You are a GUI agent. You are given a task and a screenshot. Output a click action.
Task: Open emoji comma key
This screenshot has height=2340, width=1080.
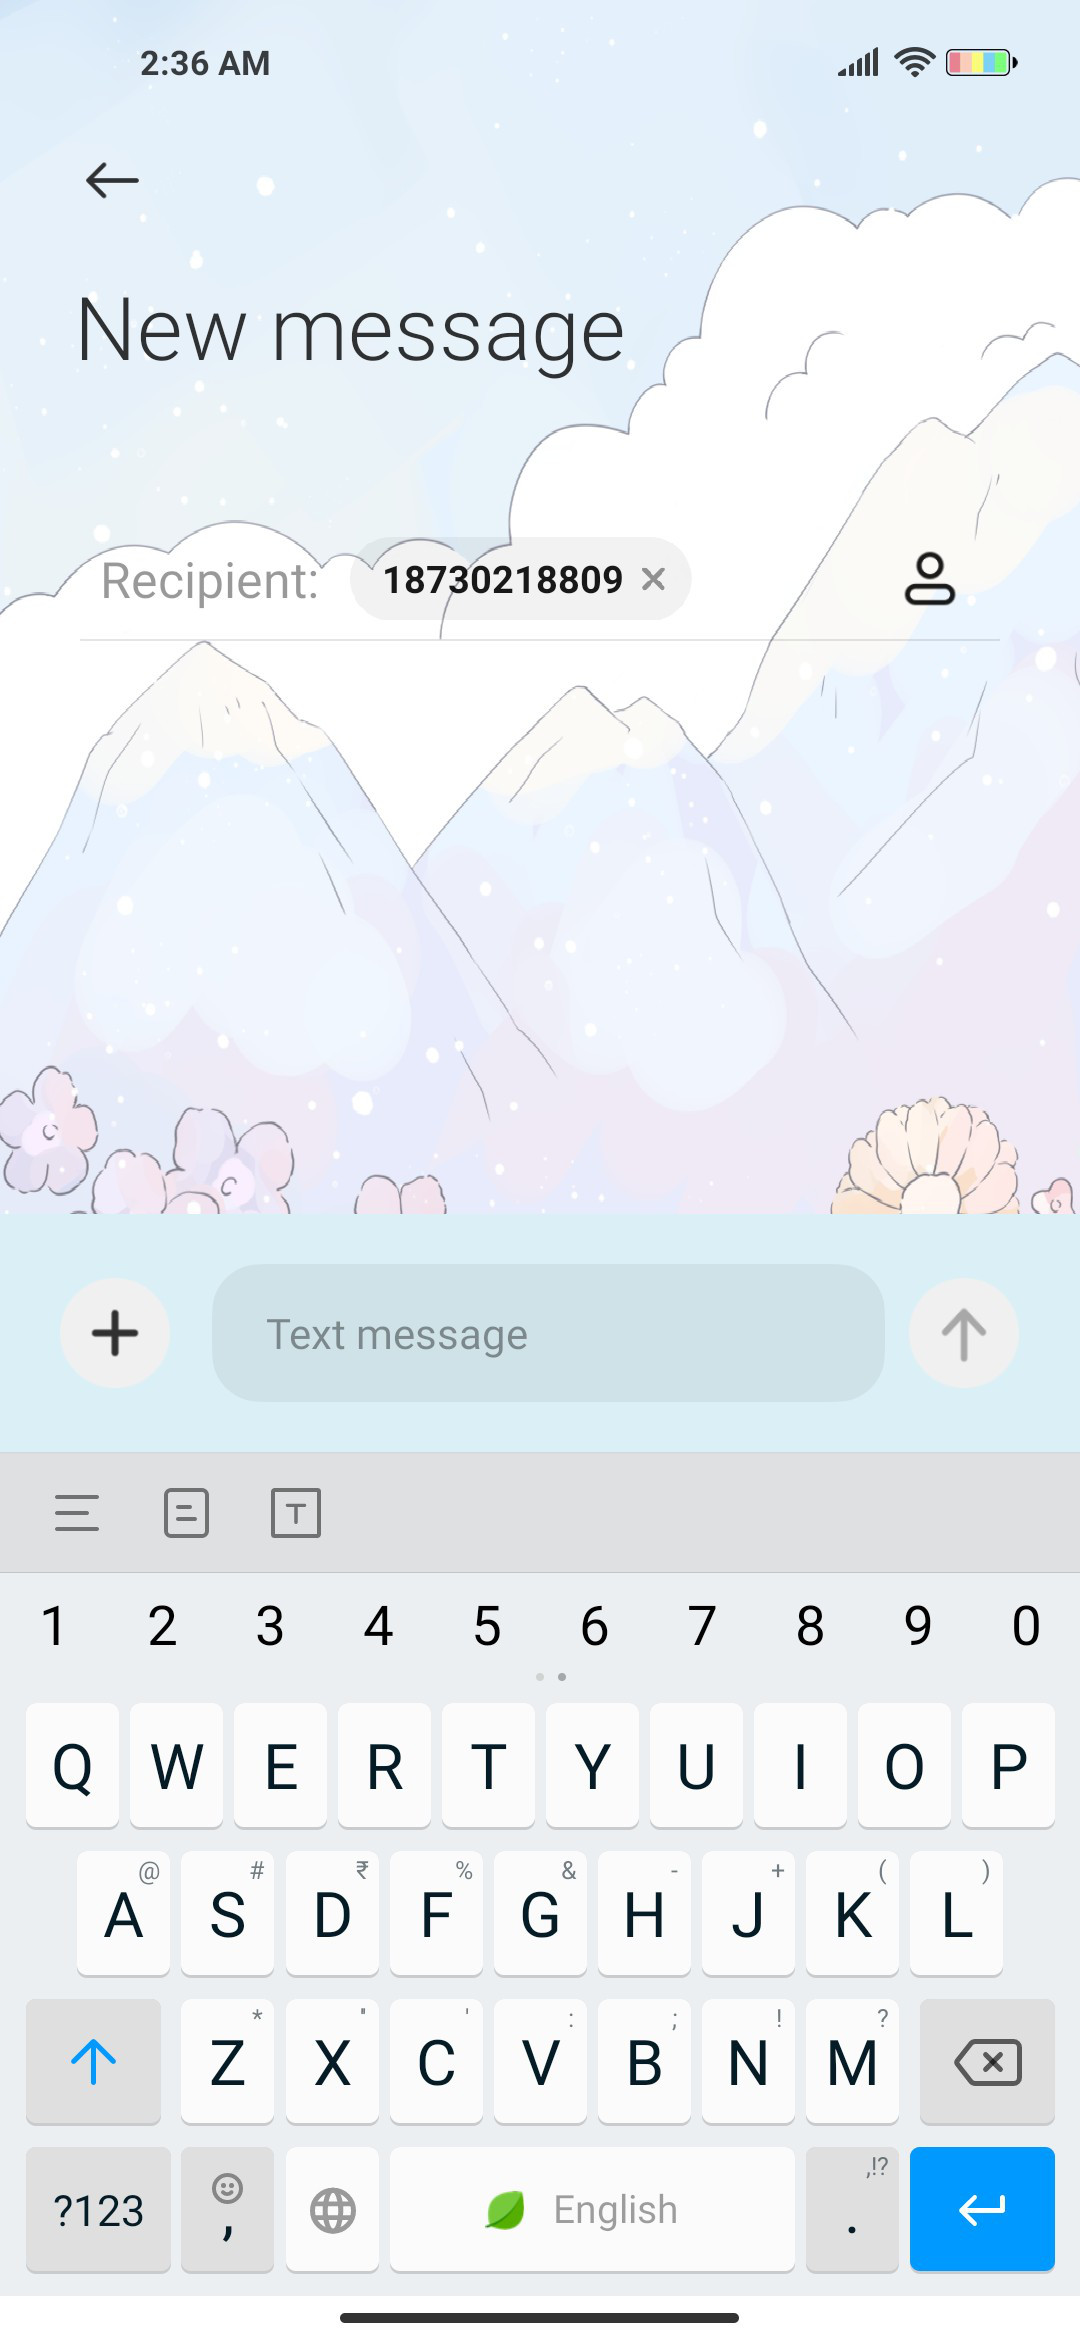coord(227,2209)
